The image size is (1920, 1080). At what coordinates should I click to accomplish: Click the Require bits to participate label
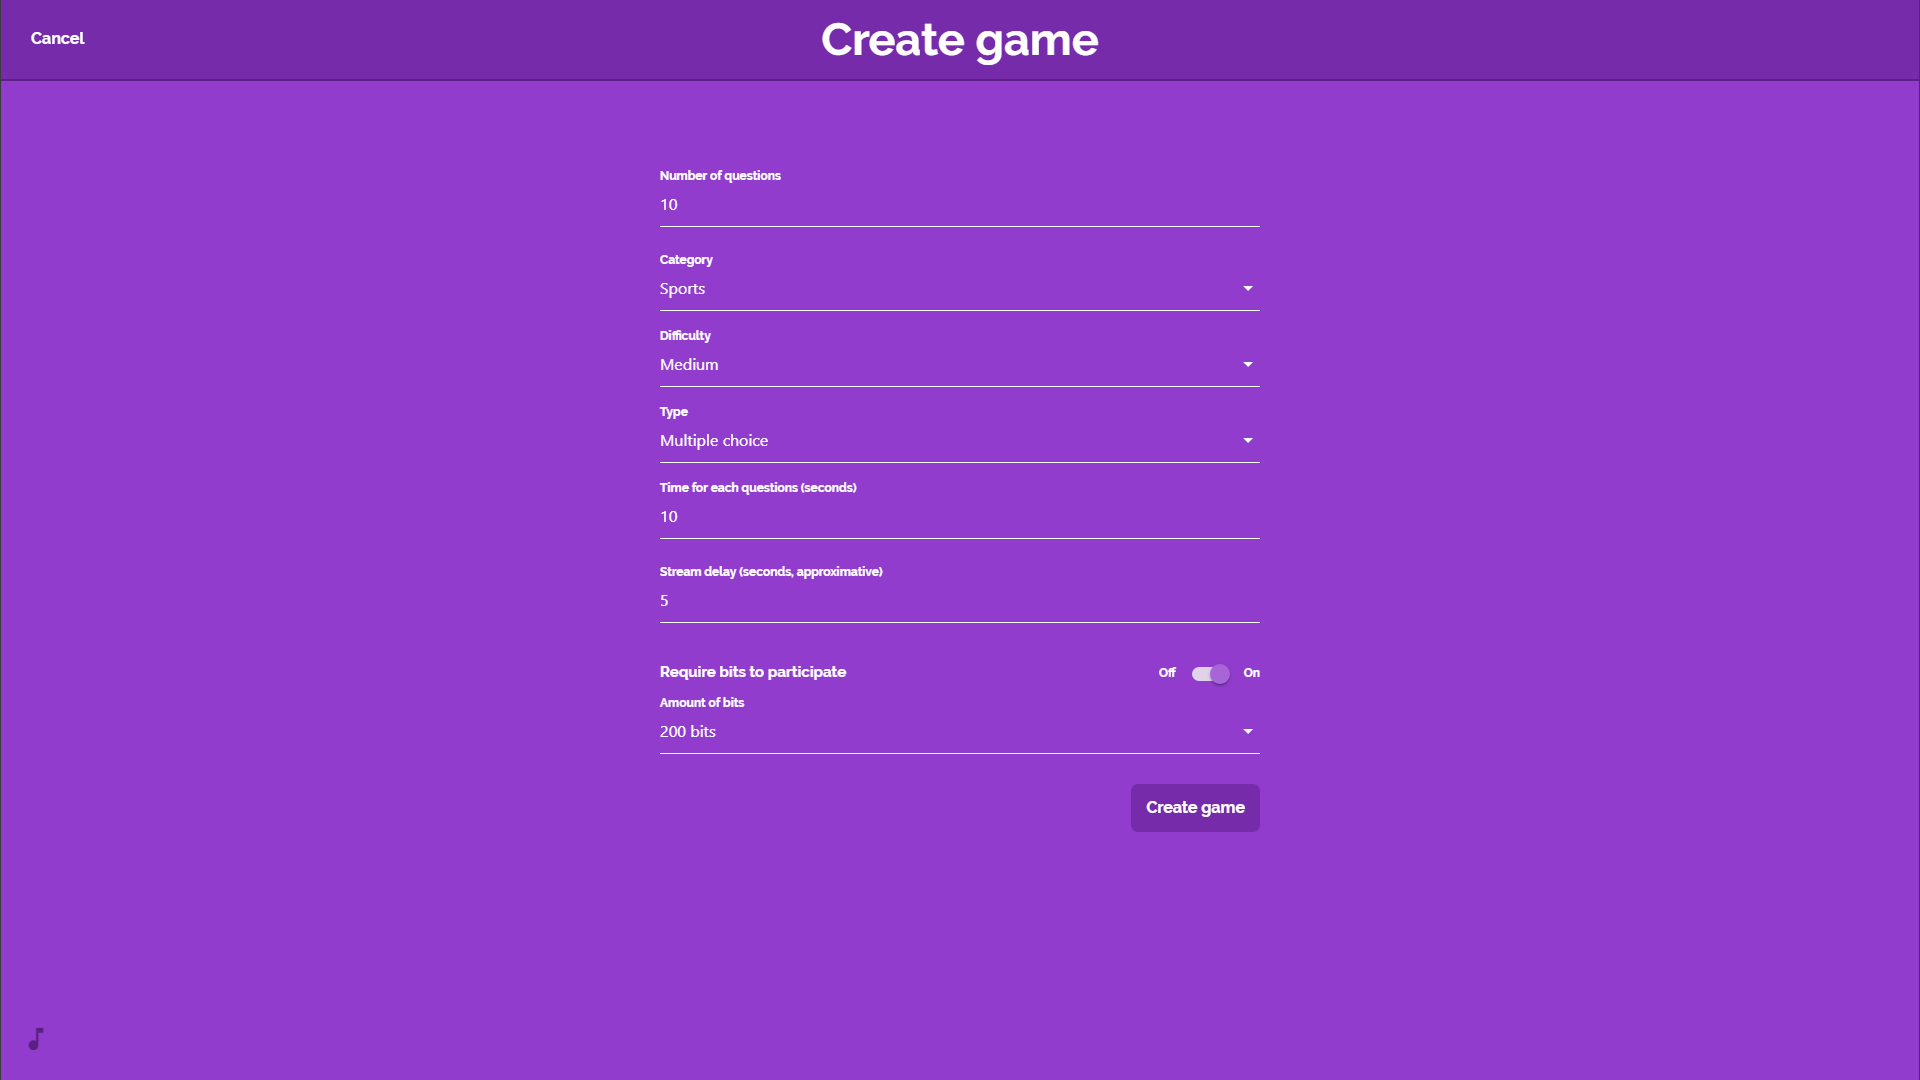[752, 672]
